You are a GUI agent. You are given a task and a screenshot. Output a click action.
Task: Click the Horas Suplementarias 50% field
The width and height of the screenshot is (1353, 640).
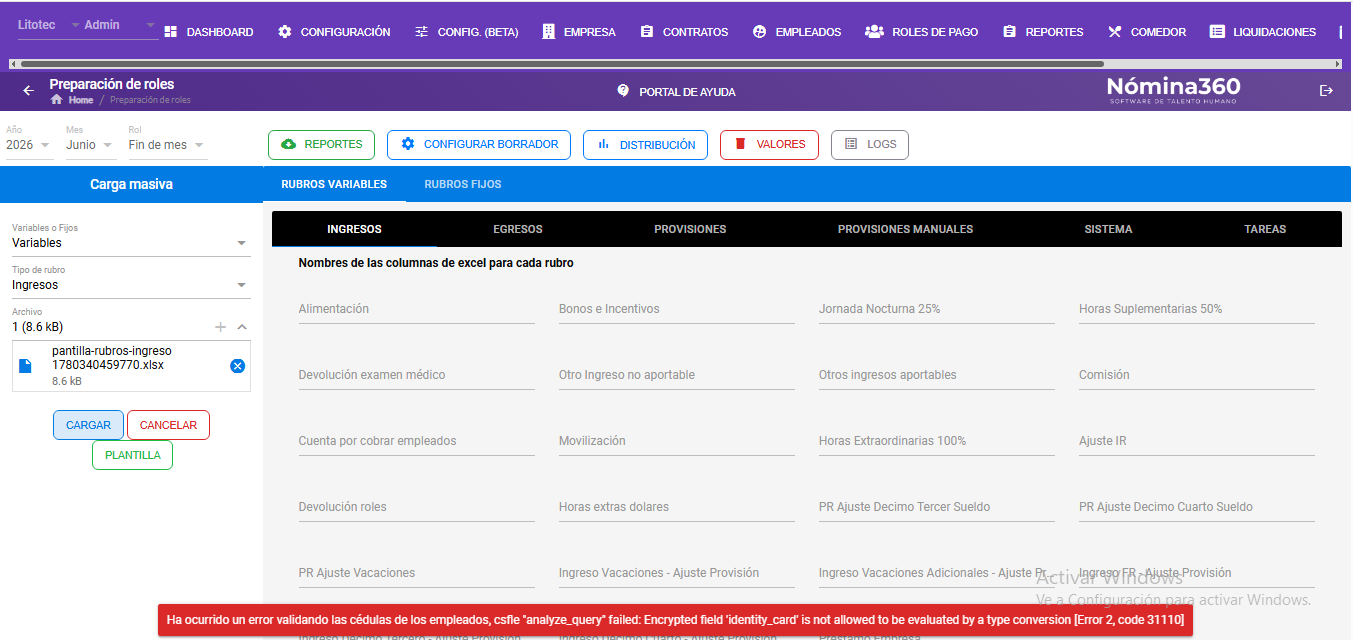point(1196,309)
